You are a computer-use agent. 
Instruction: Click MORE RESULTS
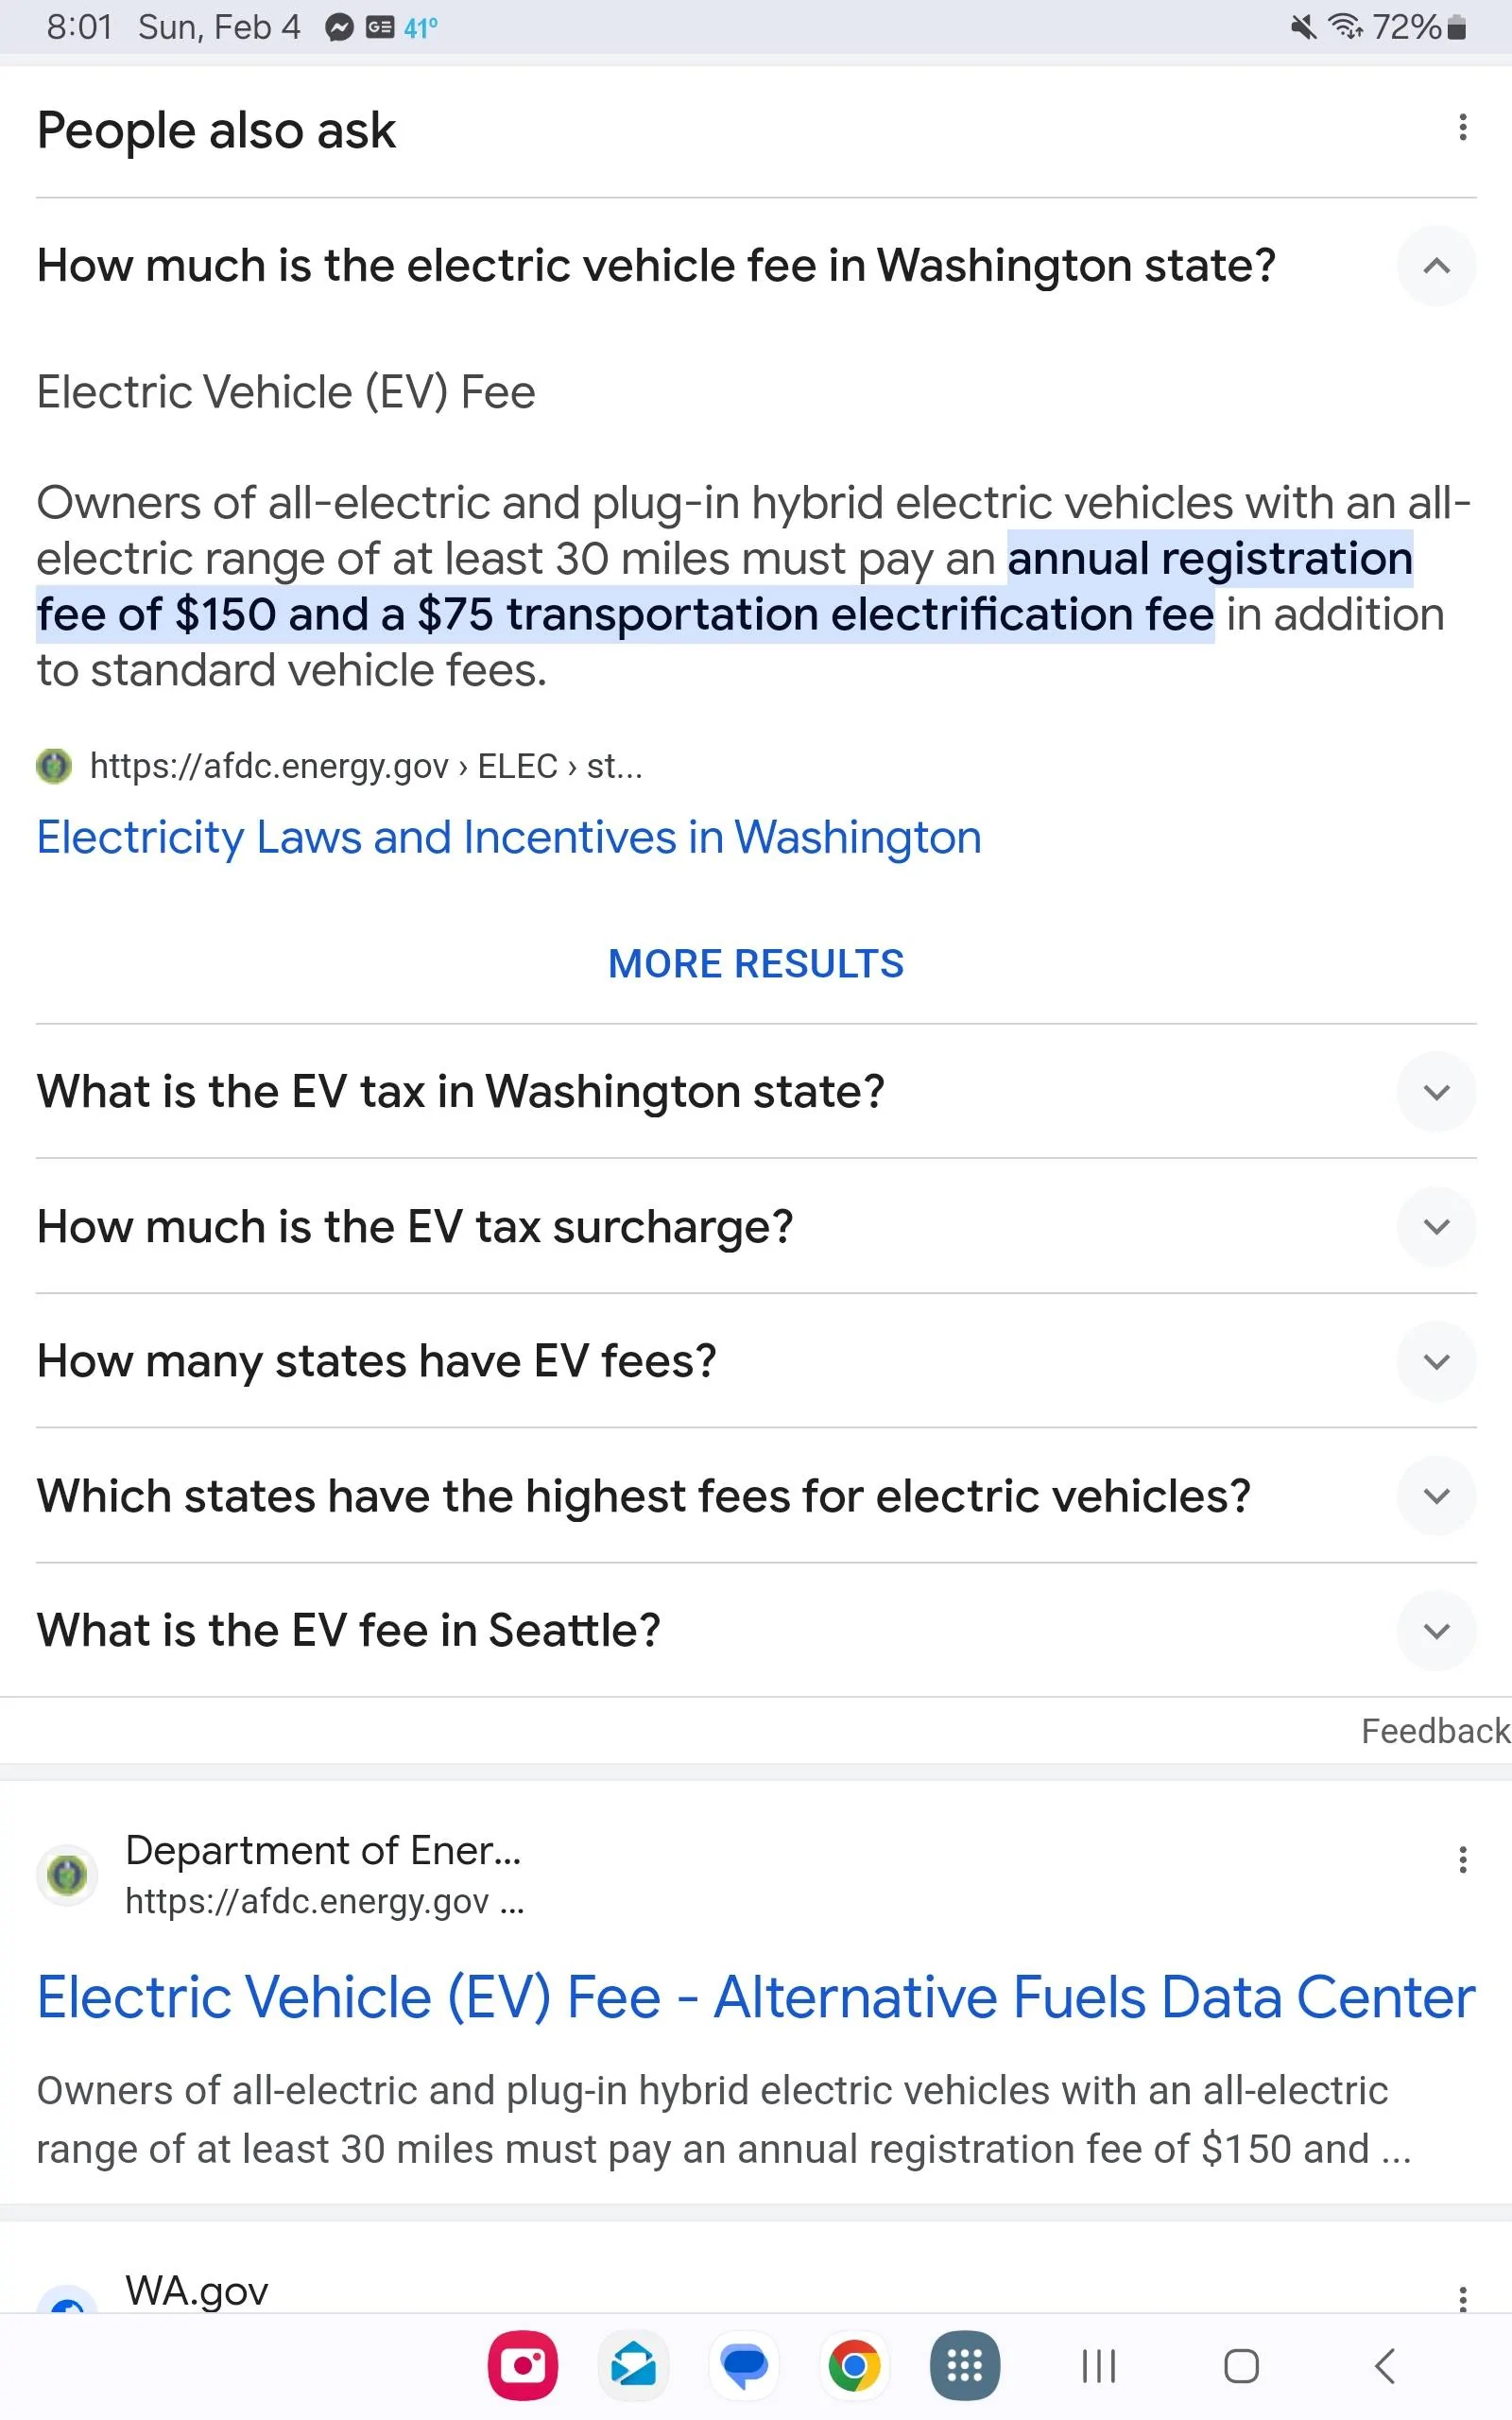click(755, 963)
